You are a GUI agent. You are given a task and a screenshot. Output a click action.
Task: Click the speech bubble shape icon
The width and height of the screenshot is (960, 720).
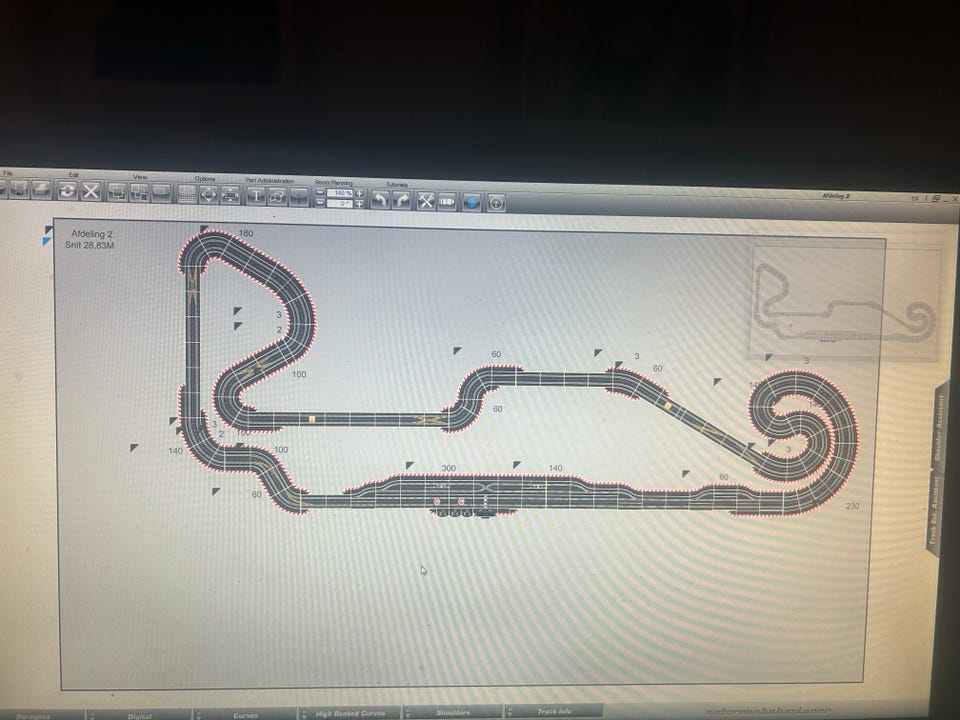click(x=277, y=197)
